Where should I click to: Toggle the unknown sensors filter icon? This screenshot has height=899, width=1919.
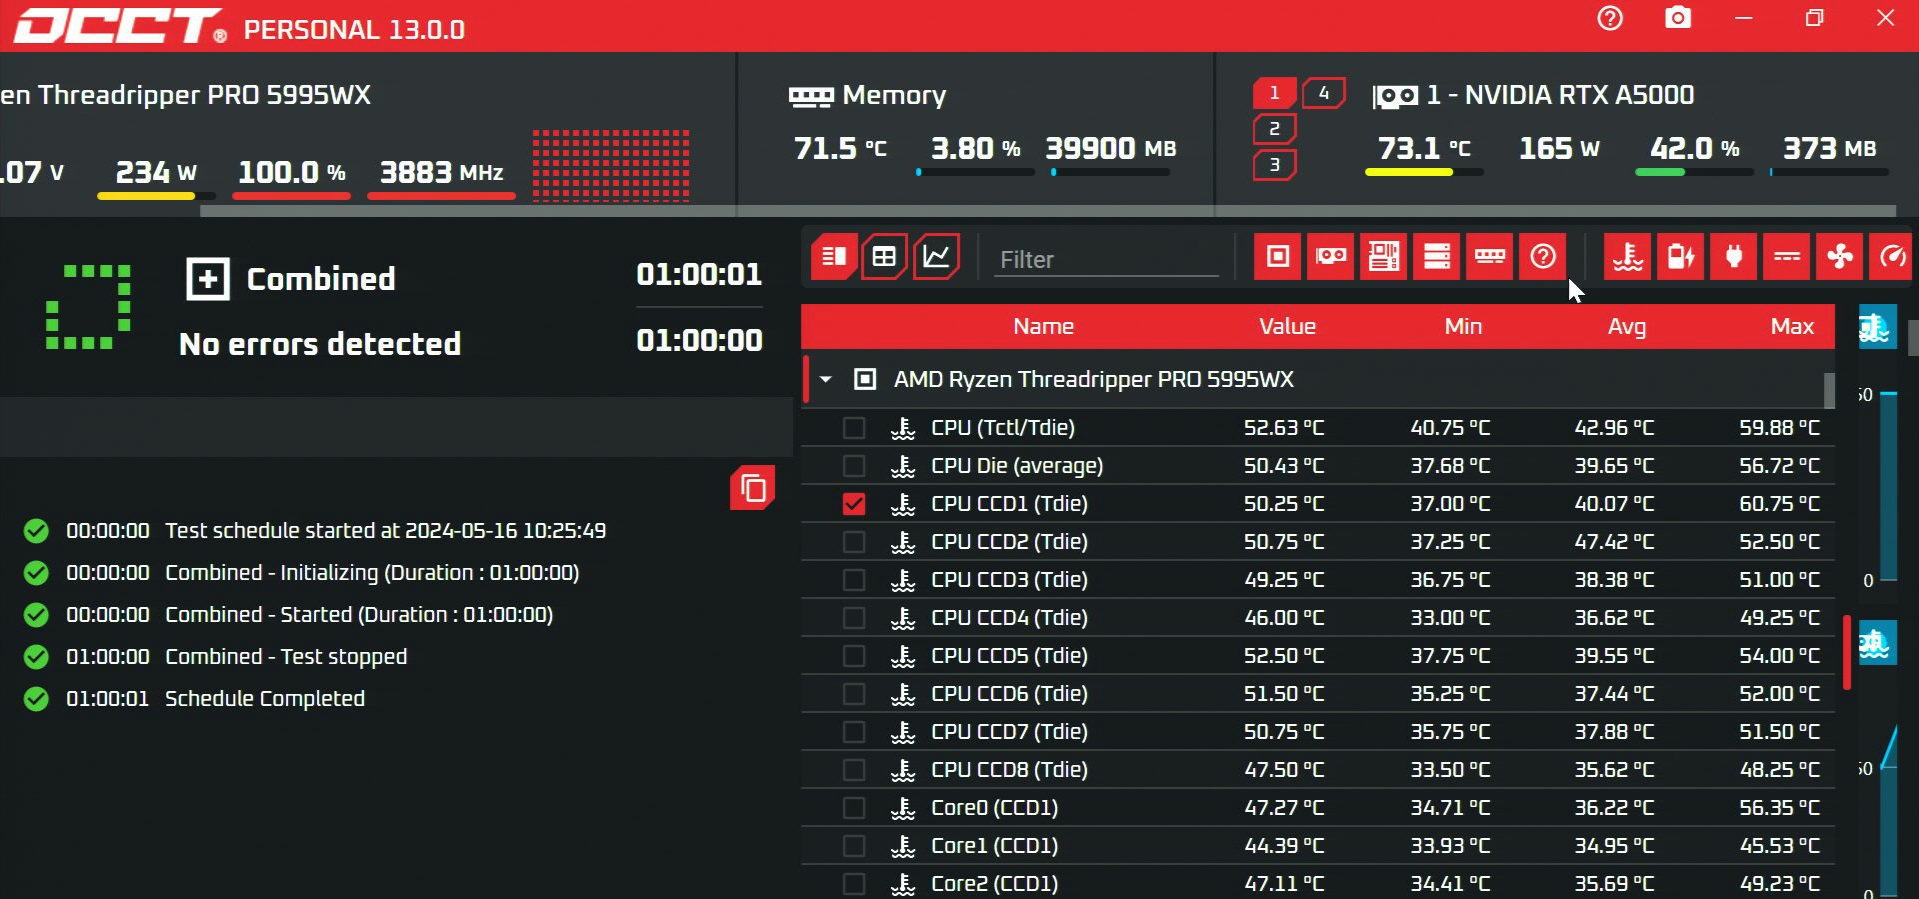tap(1543, 257)
